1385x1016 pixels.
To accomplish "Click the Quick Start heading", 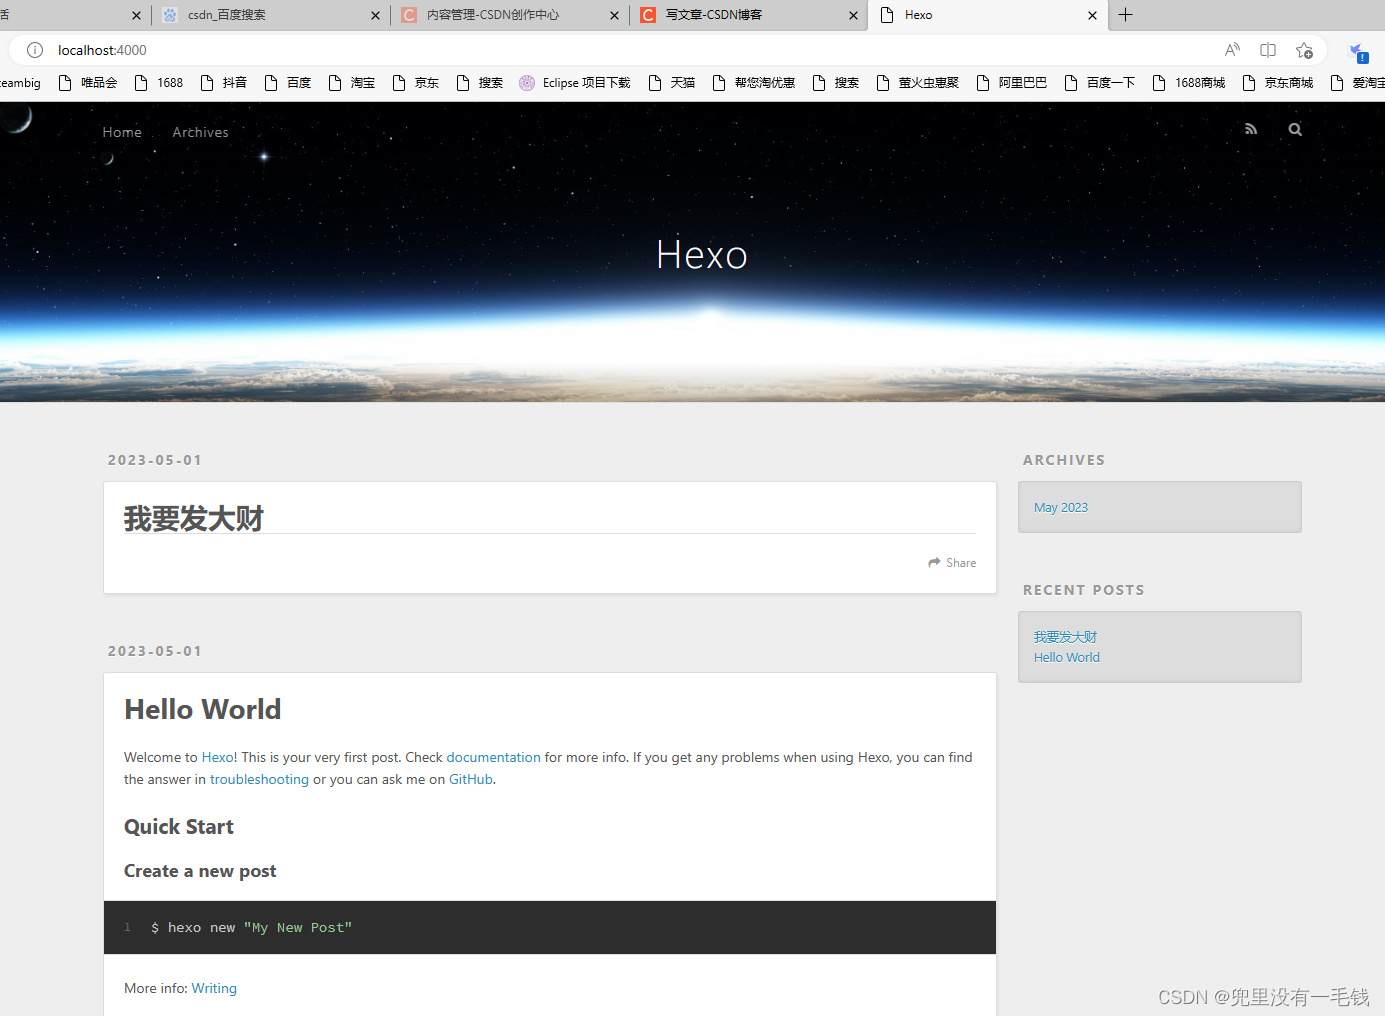I will click(179, 827).
